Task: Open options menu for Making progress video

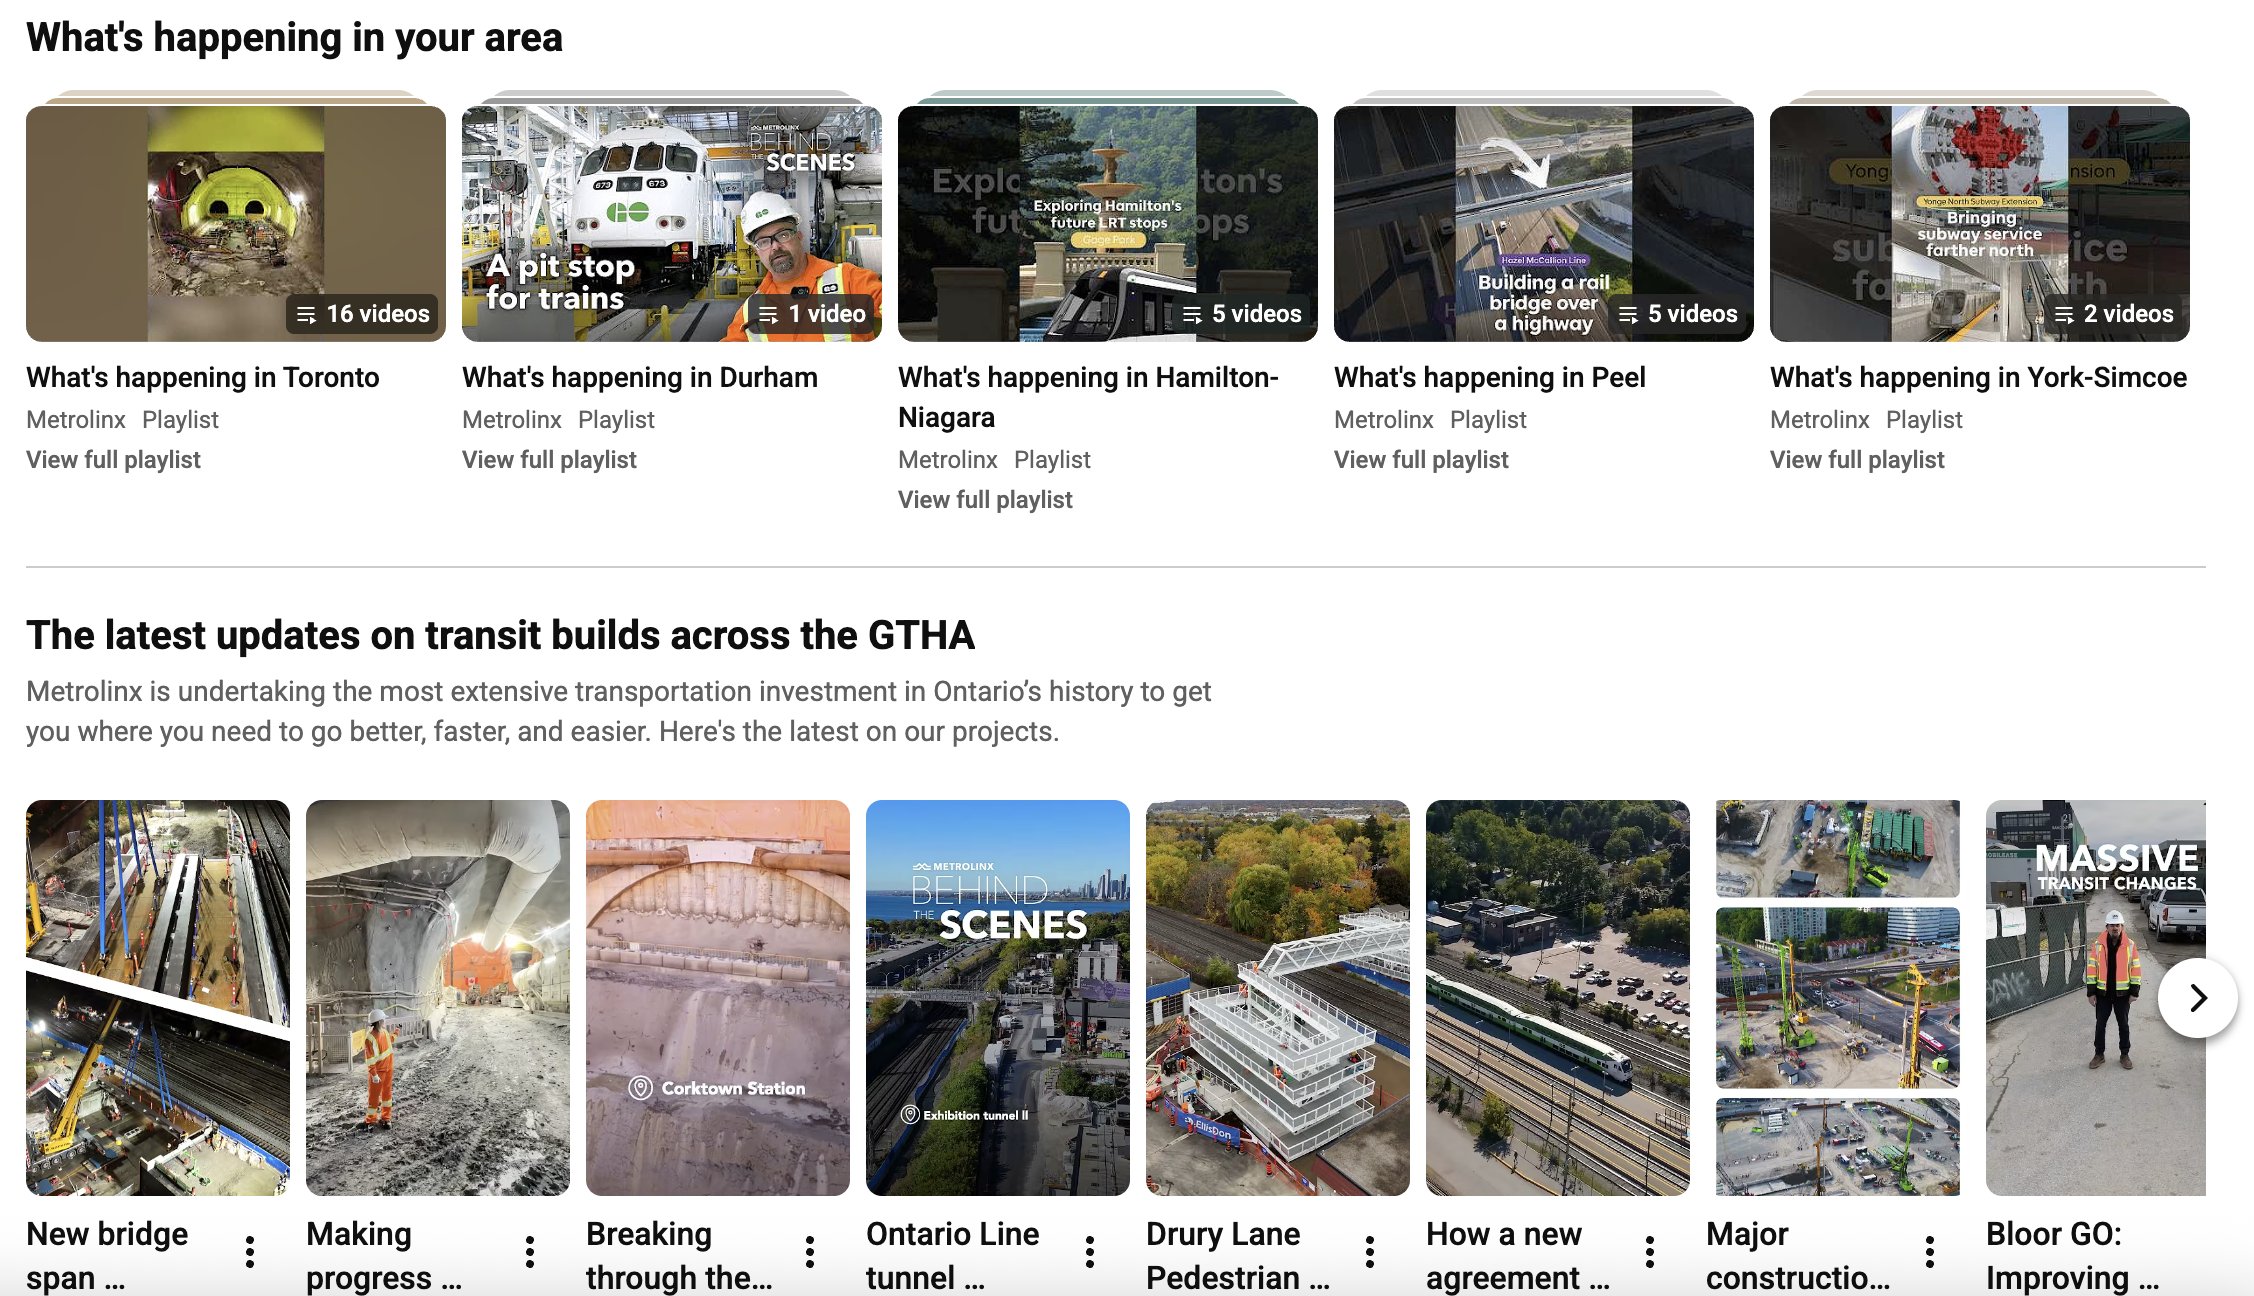Action: 530,1252
